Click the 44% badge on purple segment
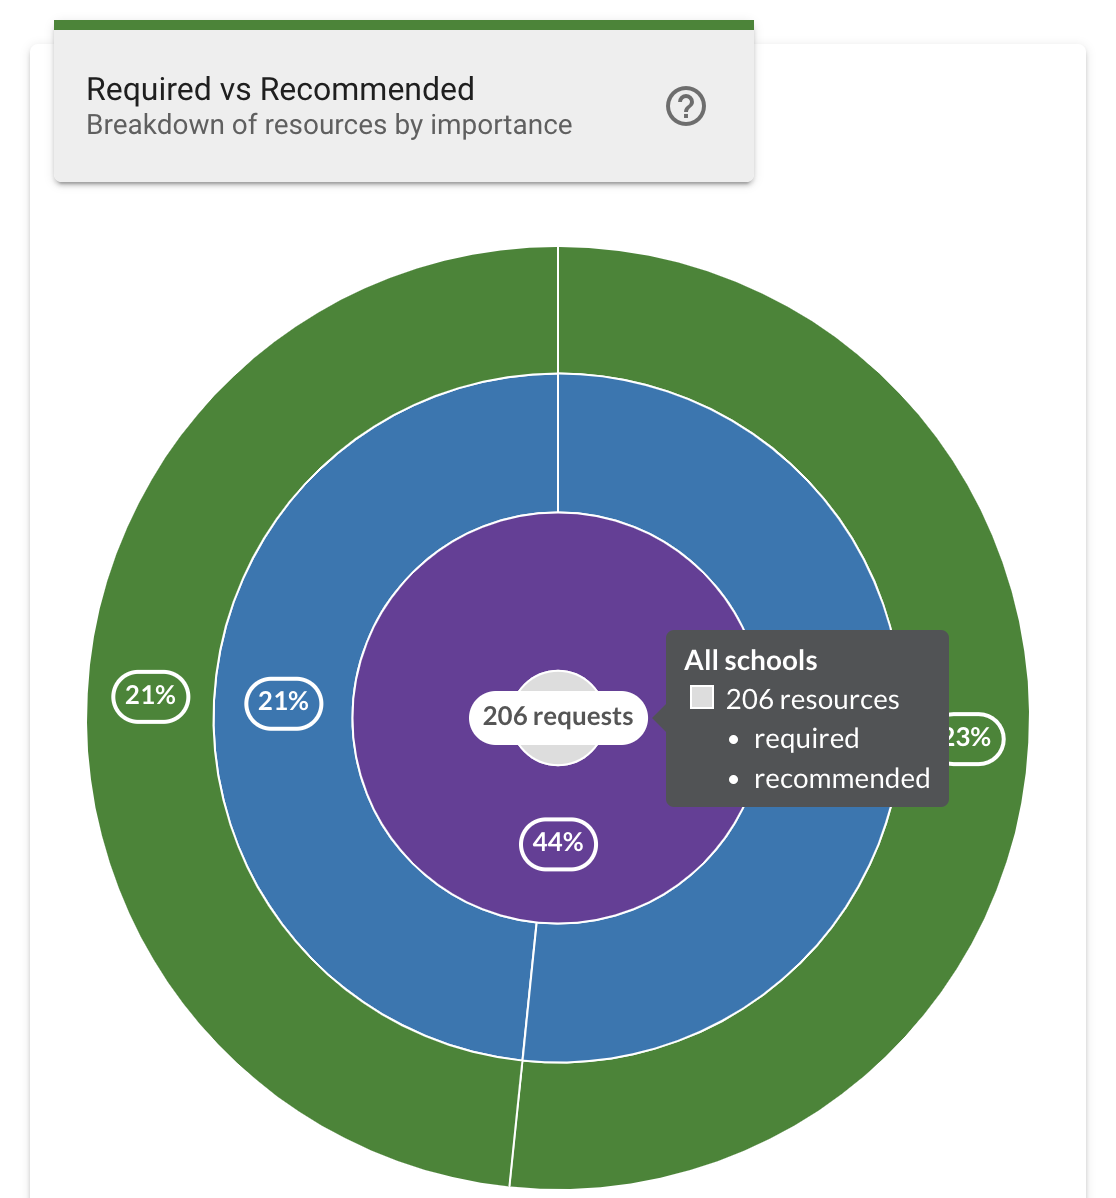The height and width of the screenshot is (1198, 1116). coord(557,843)
